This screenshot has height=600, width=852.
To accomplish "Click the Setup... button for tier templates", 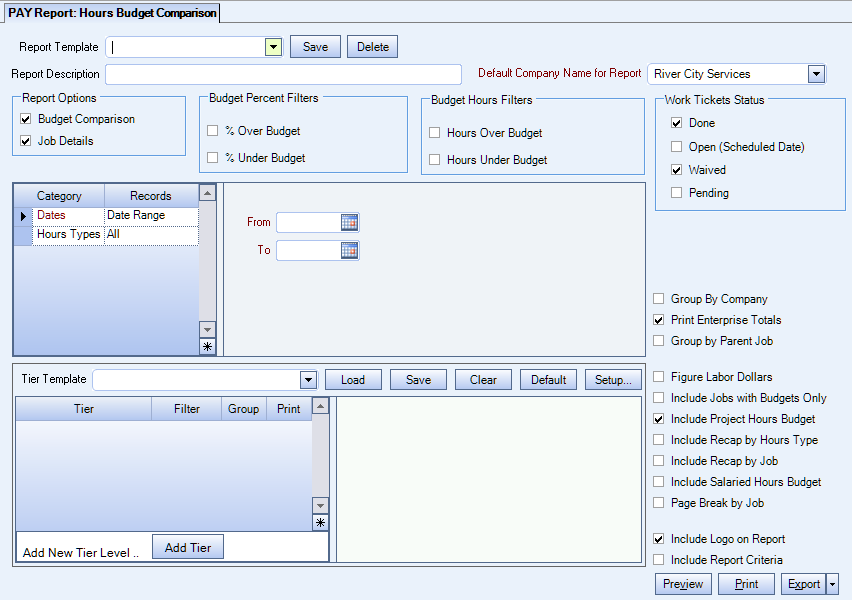I will coord(613,380).
